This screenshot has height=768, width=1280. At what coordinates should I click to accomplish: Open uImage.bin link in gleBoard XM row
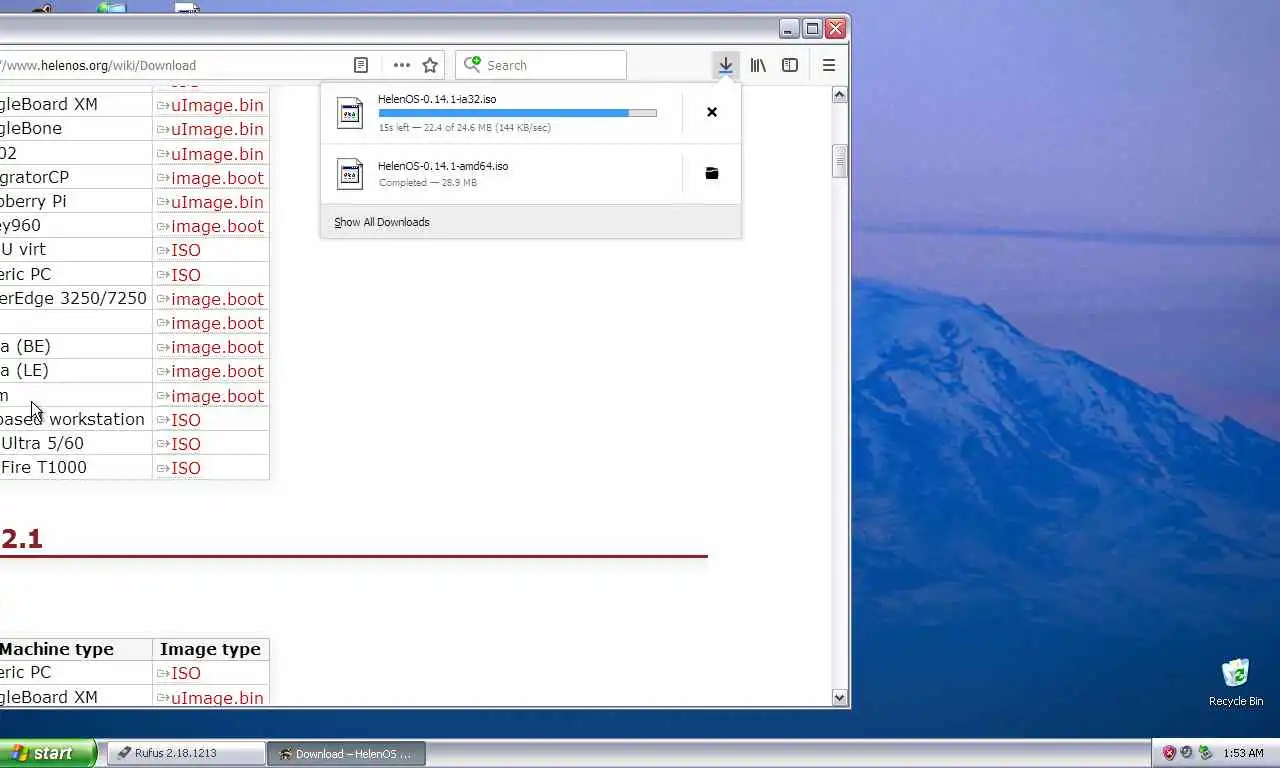coord(217,105)
